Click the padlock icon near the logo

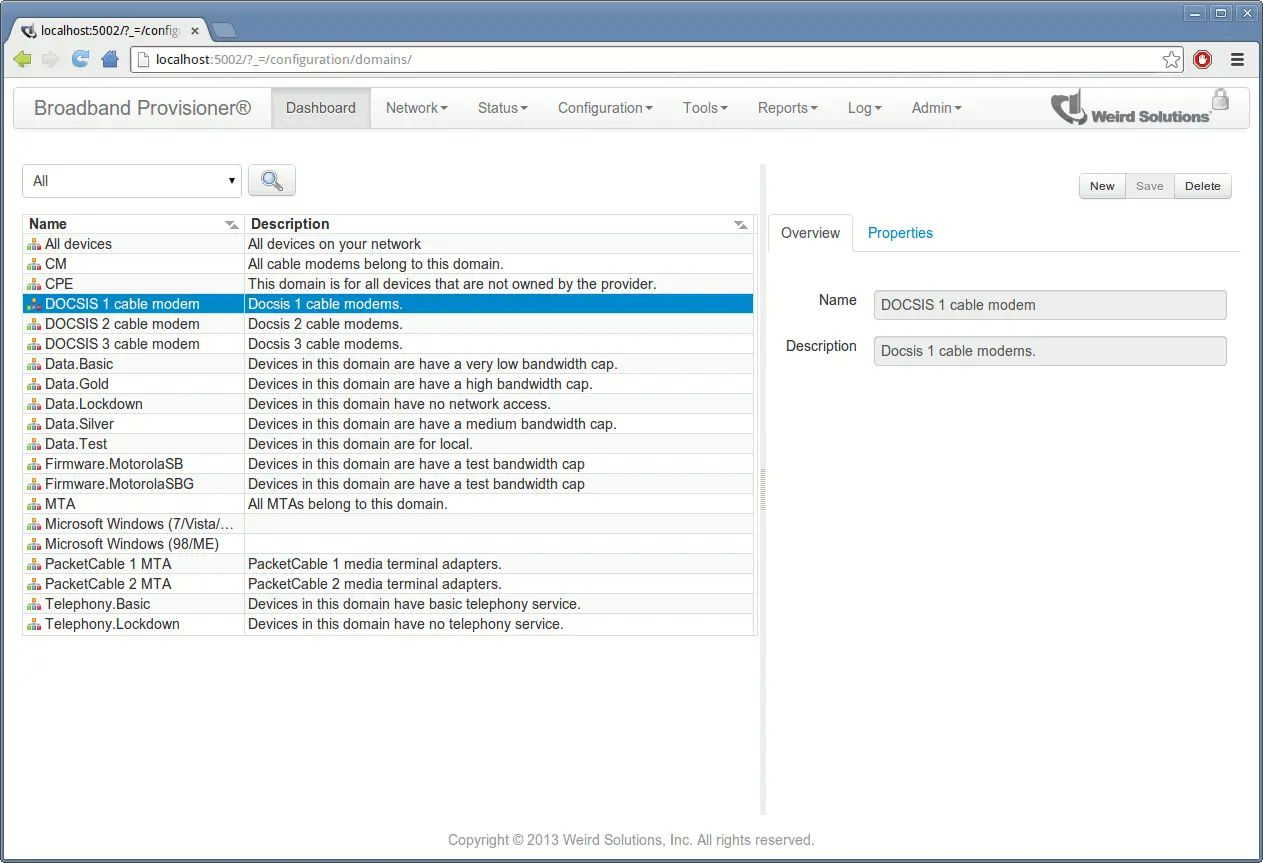[1220, 100]
